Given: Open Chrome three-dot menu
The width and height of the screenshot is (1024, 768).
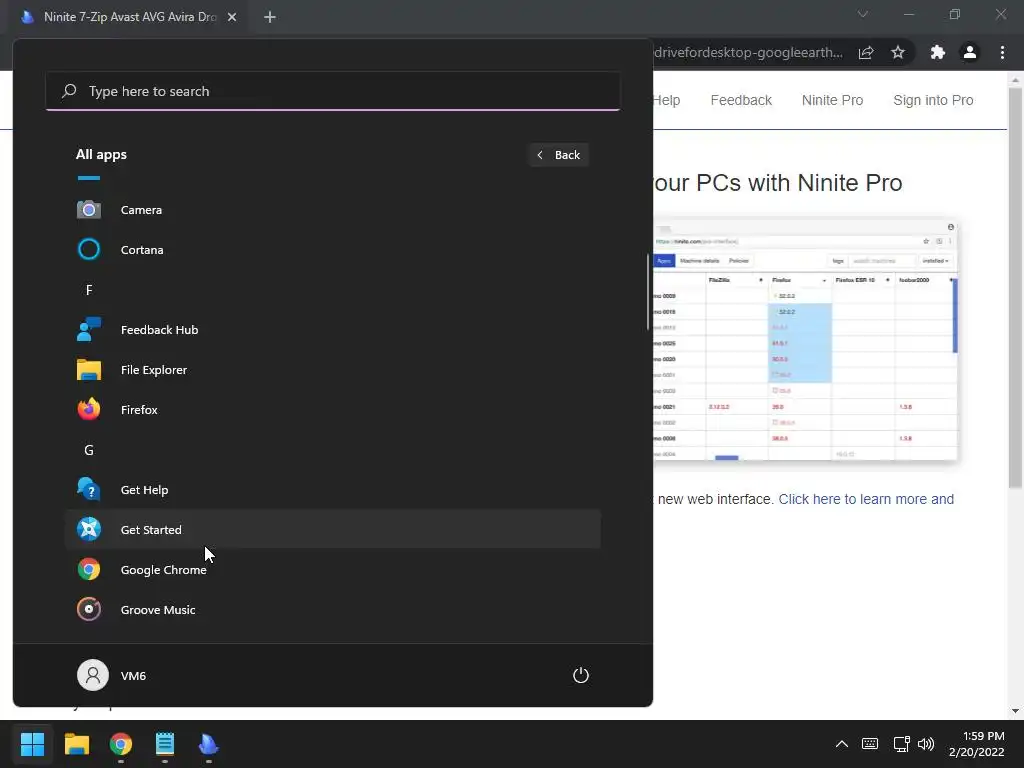Looking at the screenshot, I should (1002, 52).
